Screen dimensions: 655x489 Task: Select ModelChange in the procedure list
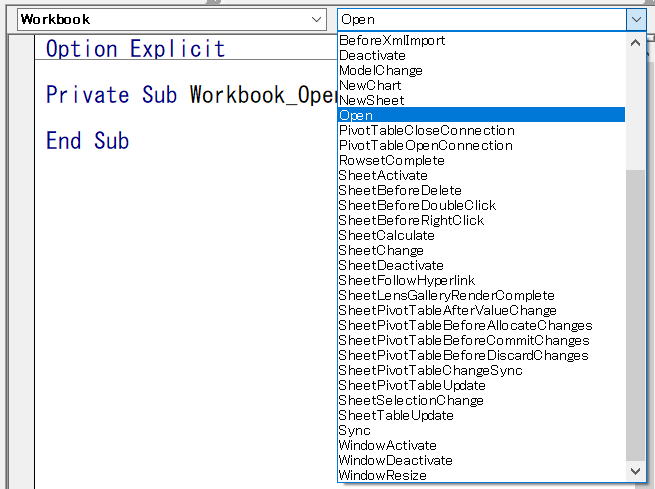point(380,70)
